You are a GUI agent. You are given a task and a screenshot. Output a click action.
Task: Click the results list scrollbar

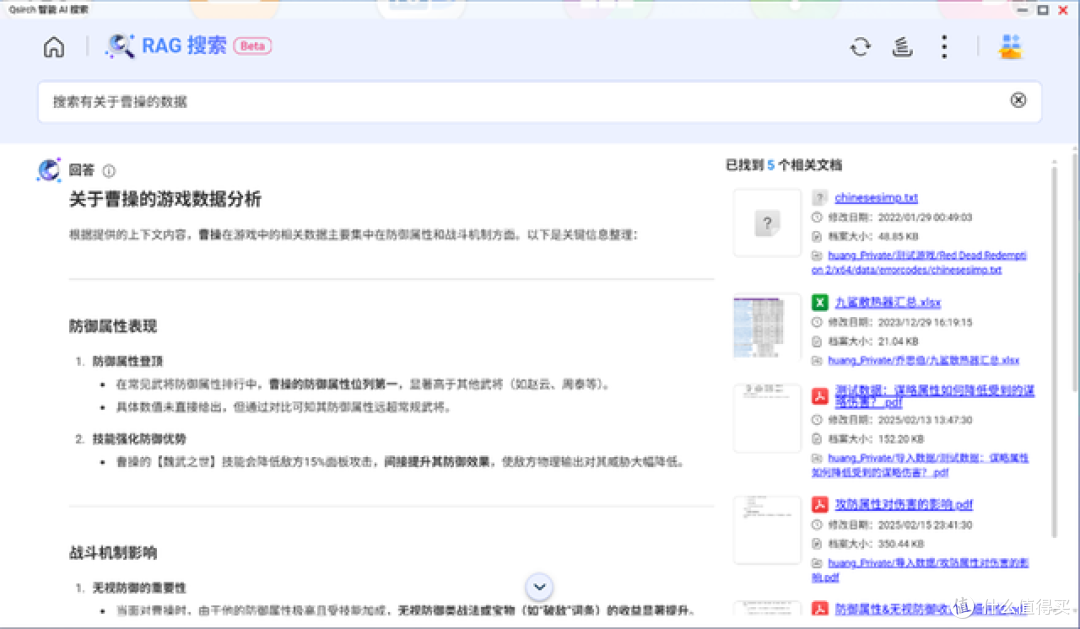tap(1054, 351)
